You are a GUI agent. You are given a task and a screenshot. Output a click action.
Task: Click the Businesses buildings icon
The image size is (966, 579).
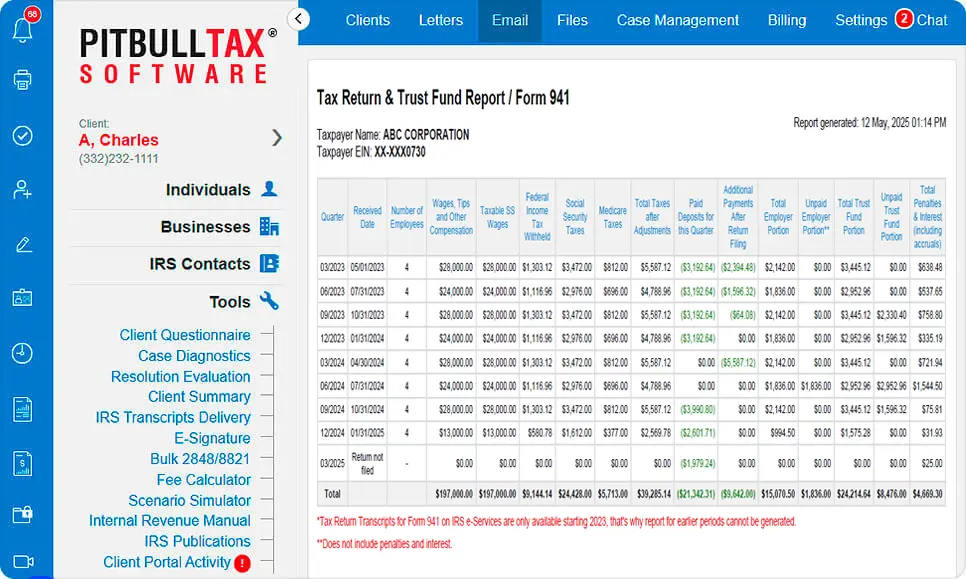click(268, 227)
